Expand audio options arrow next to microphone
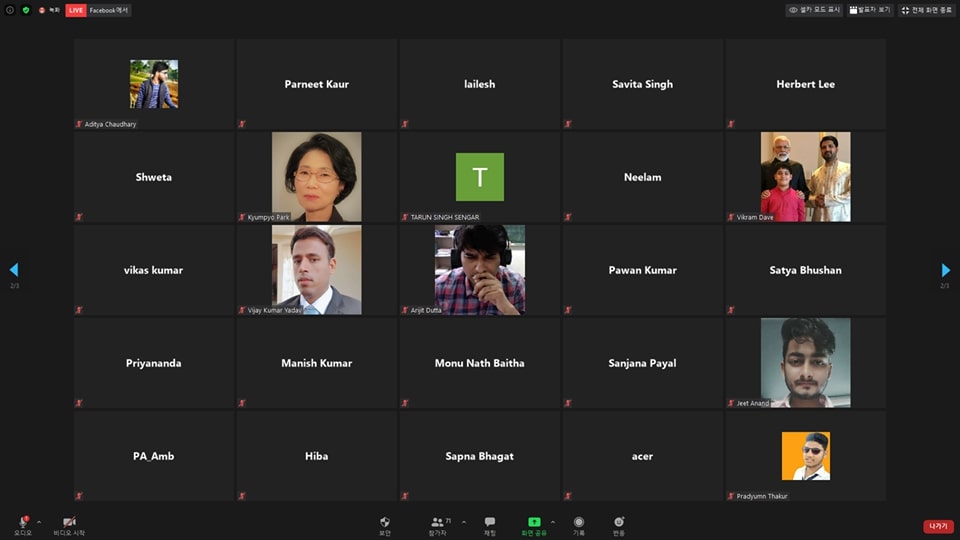 point(39,522)
